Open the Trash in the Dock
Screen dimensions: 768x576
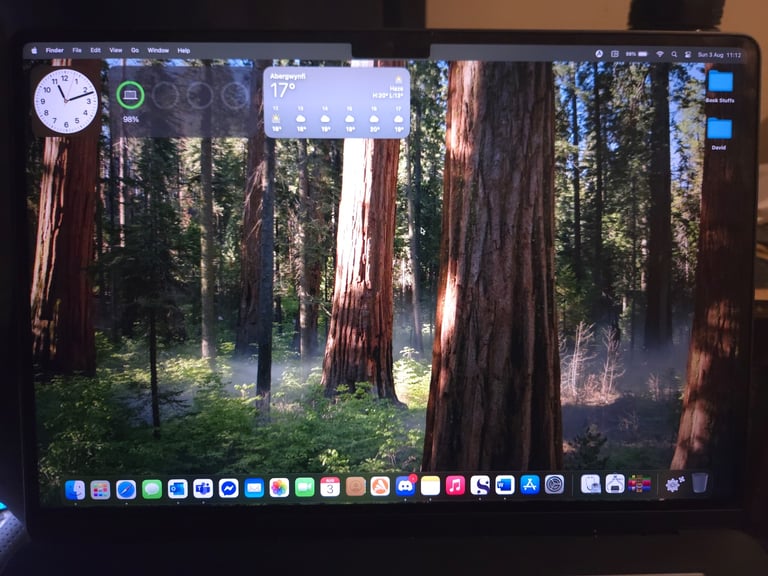point(700,483)
